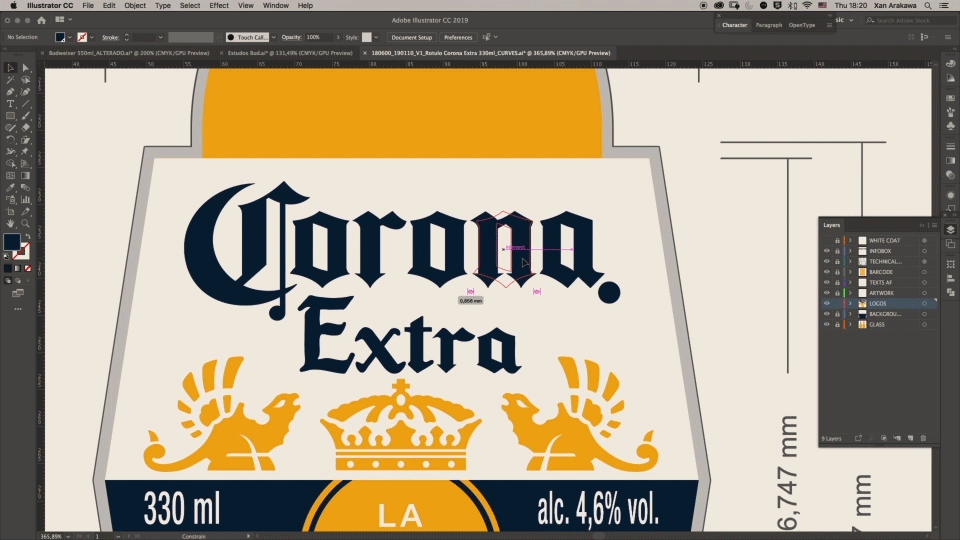Open the Window menu
This screenshot has width=960, height=540.
pos(276,6)
